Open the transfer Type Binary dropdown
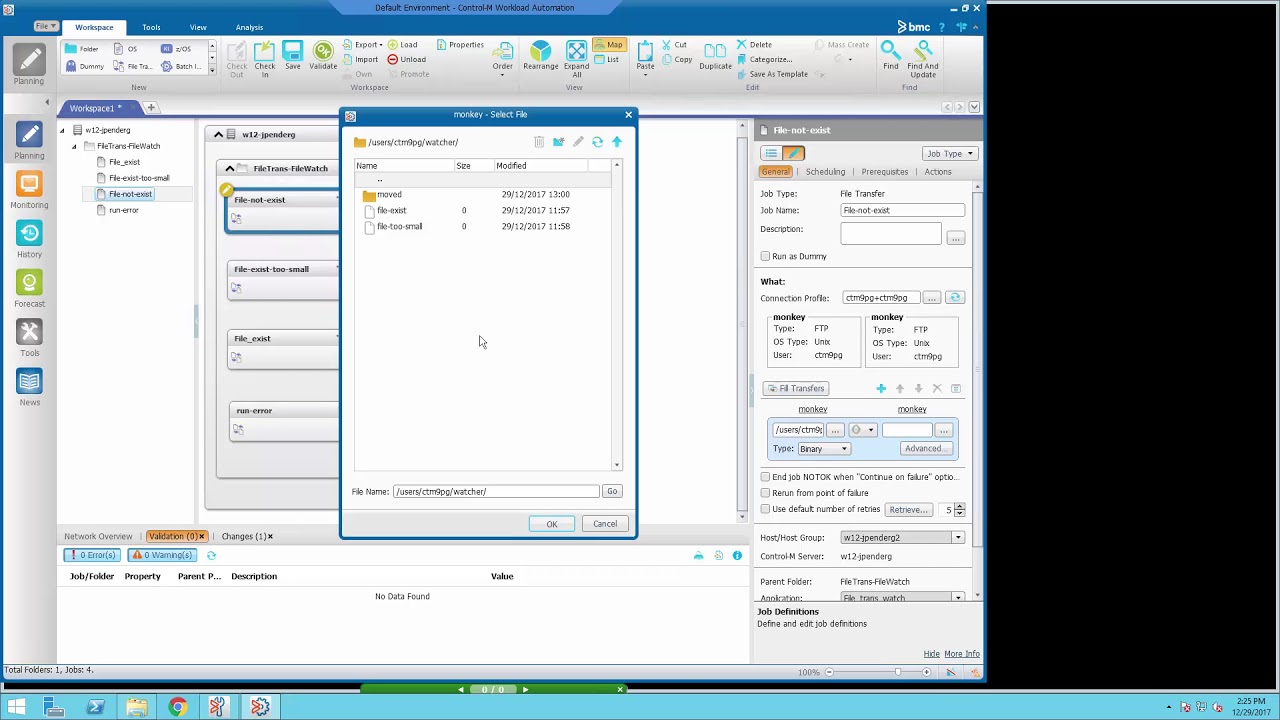This screenshot has height=720, width=1280. pos(824,449)
